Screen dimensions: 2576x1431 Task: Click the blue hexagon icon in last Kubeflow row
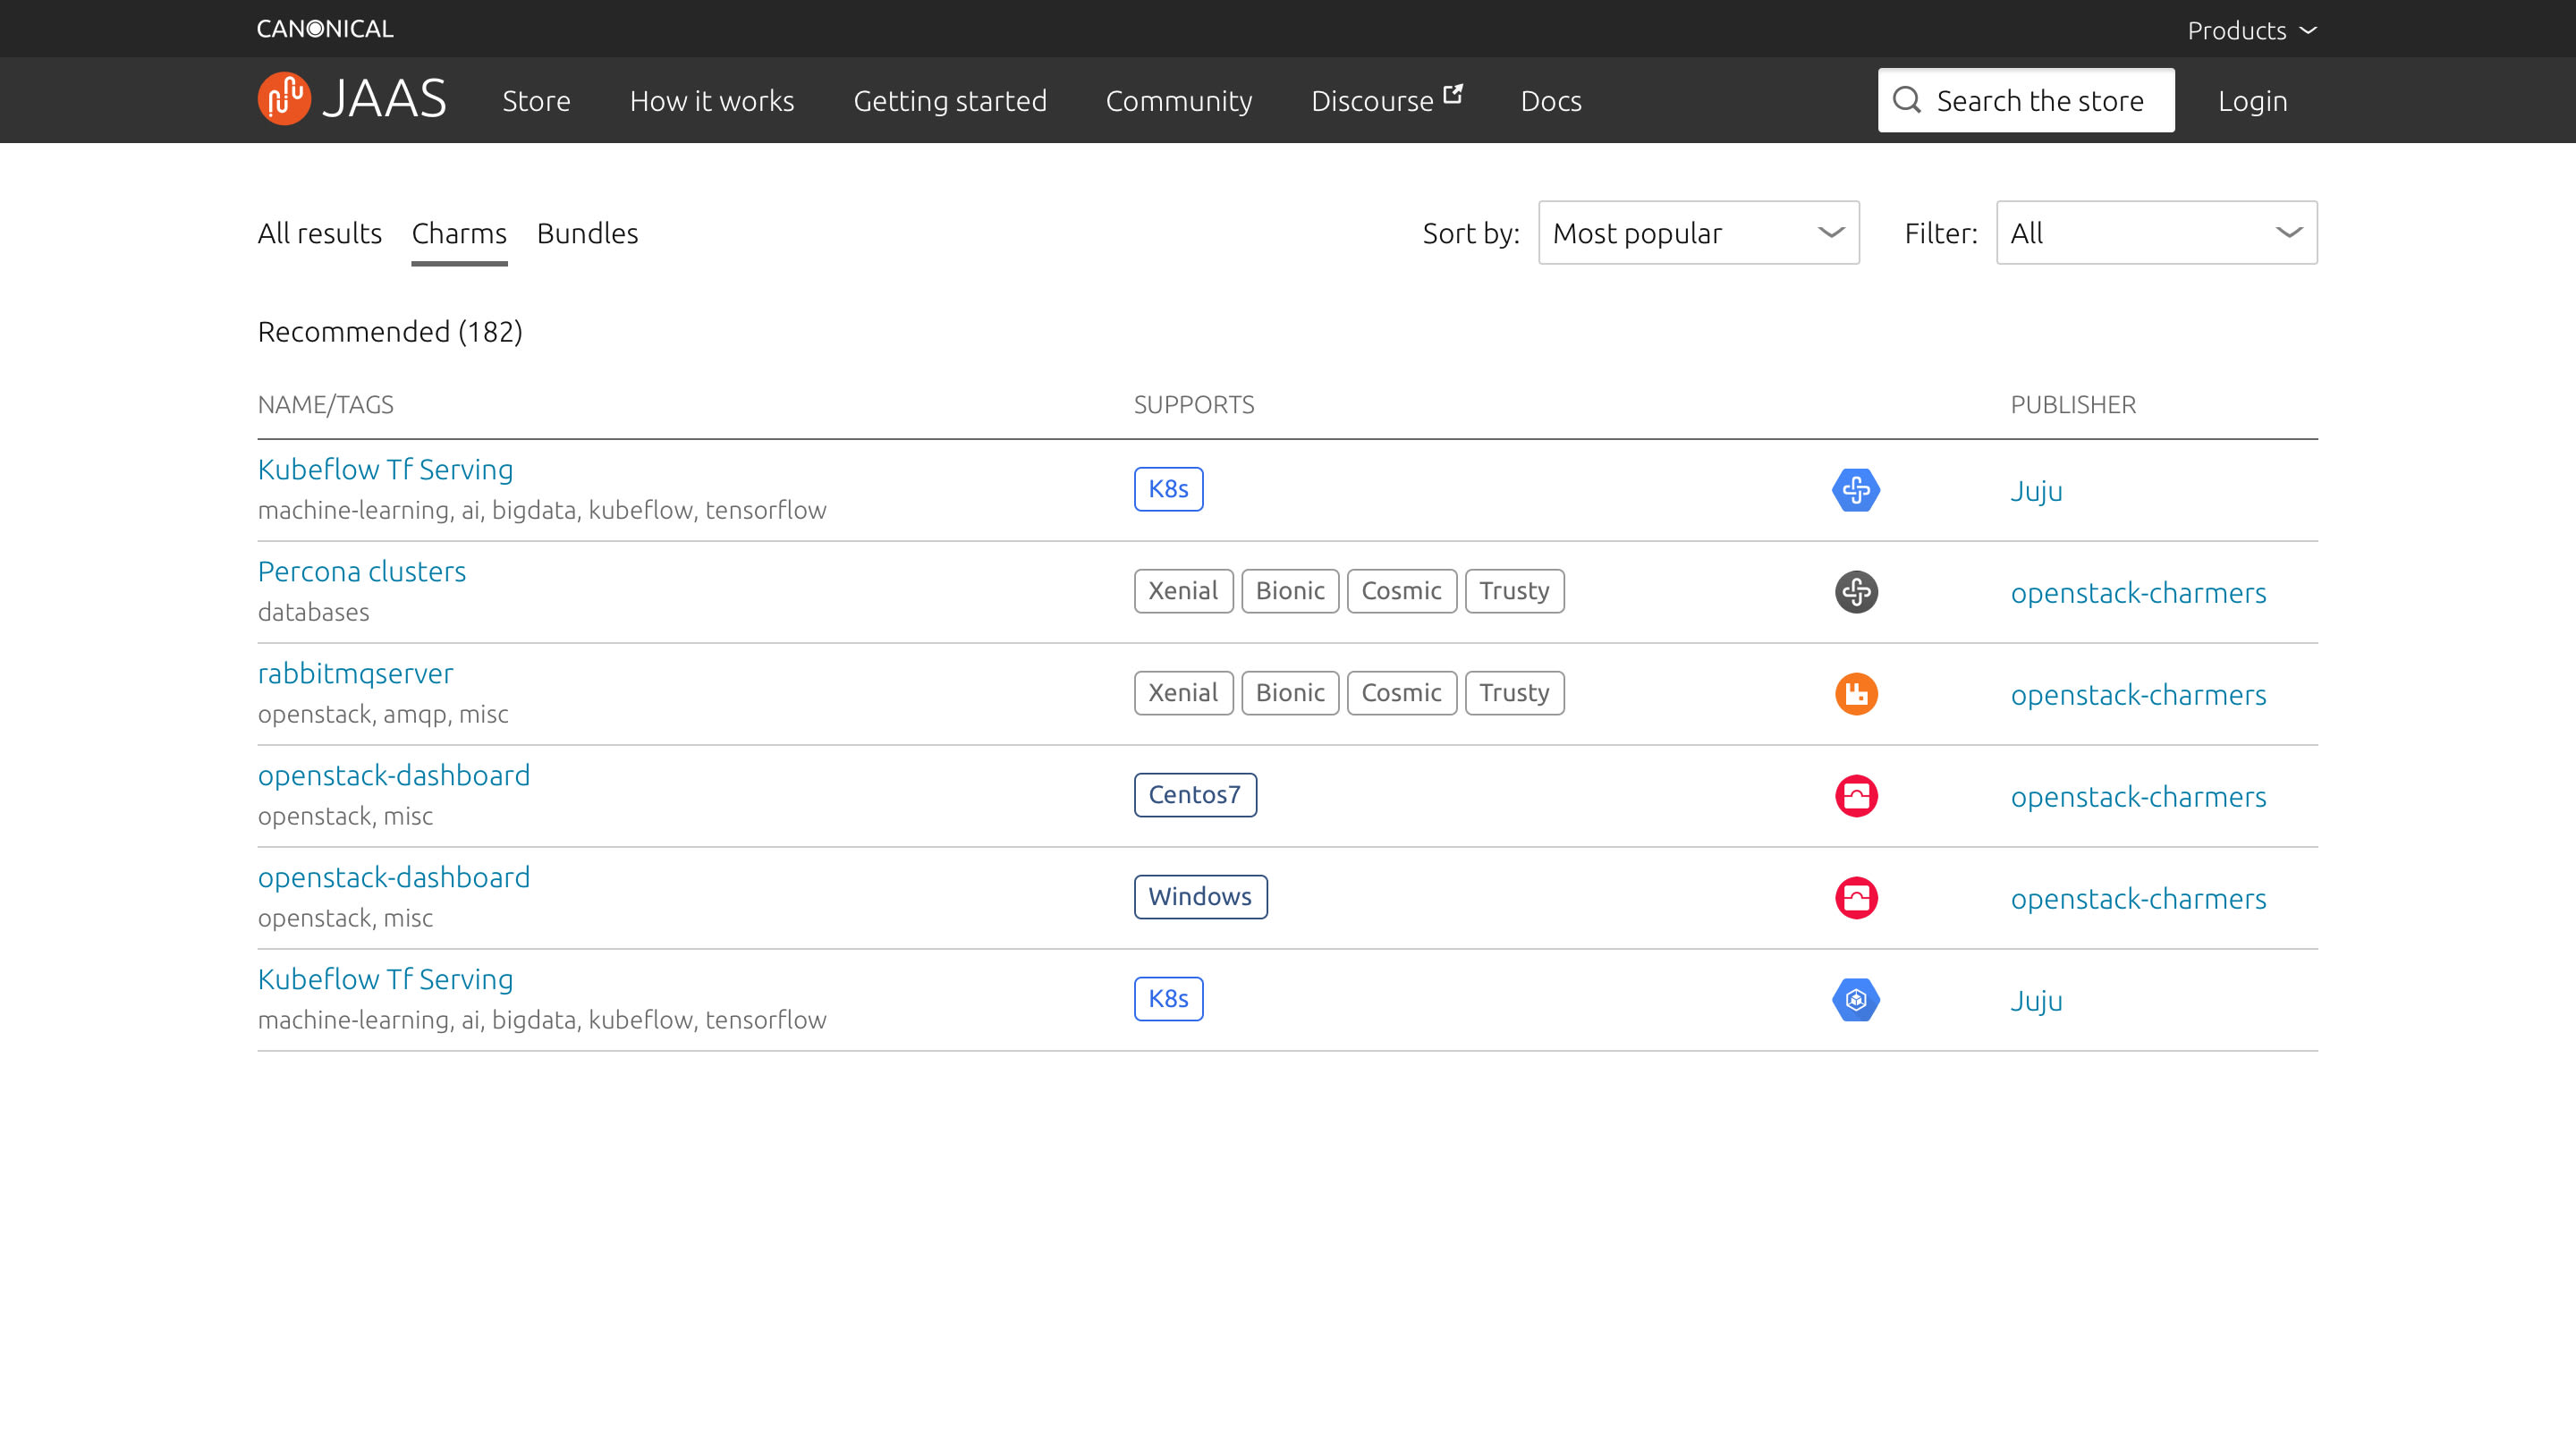[1856, 1000]
